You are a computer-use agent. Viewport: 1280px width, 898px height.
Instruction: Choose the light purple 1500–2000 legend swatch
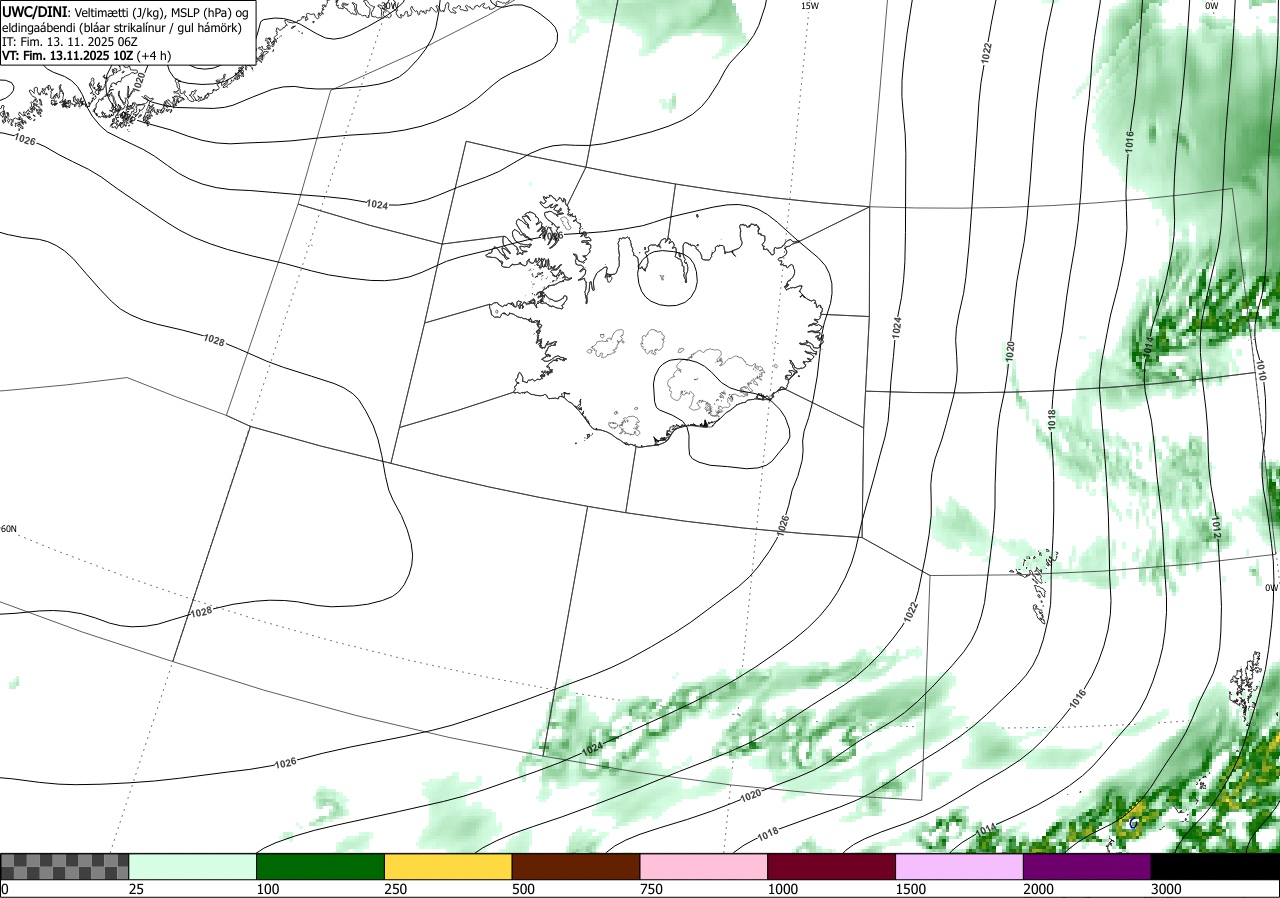pos(960,866)
